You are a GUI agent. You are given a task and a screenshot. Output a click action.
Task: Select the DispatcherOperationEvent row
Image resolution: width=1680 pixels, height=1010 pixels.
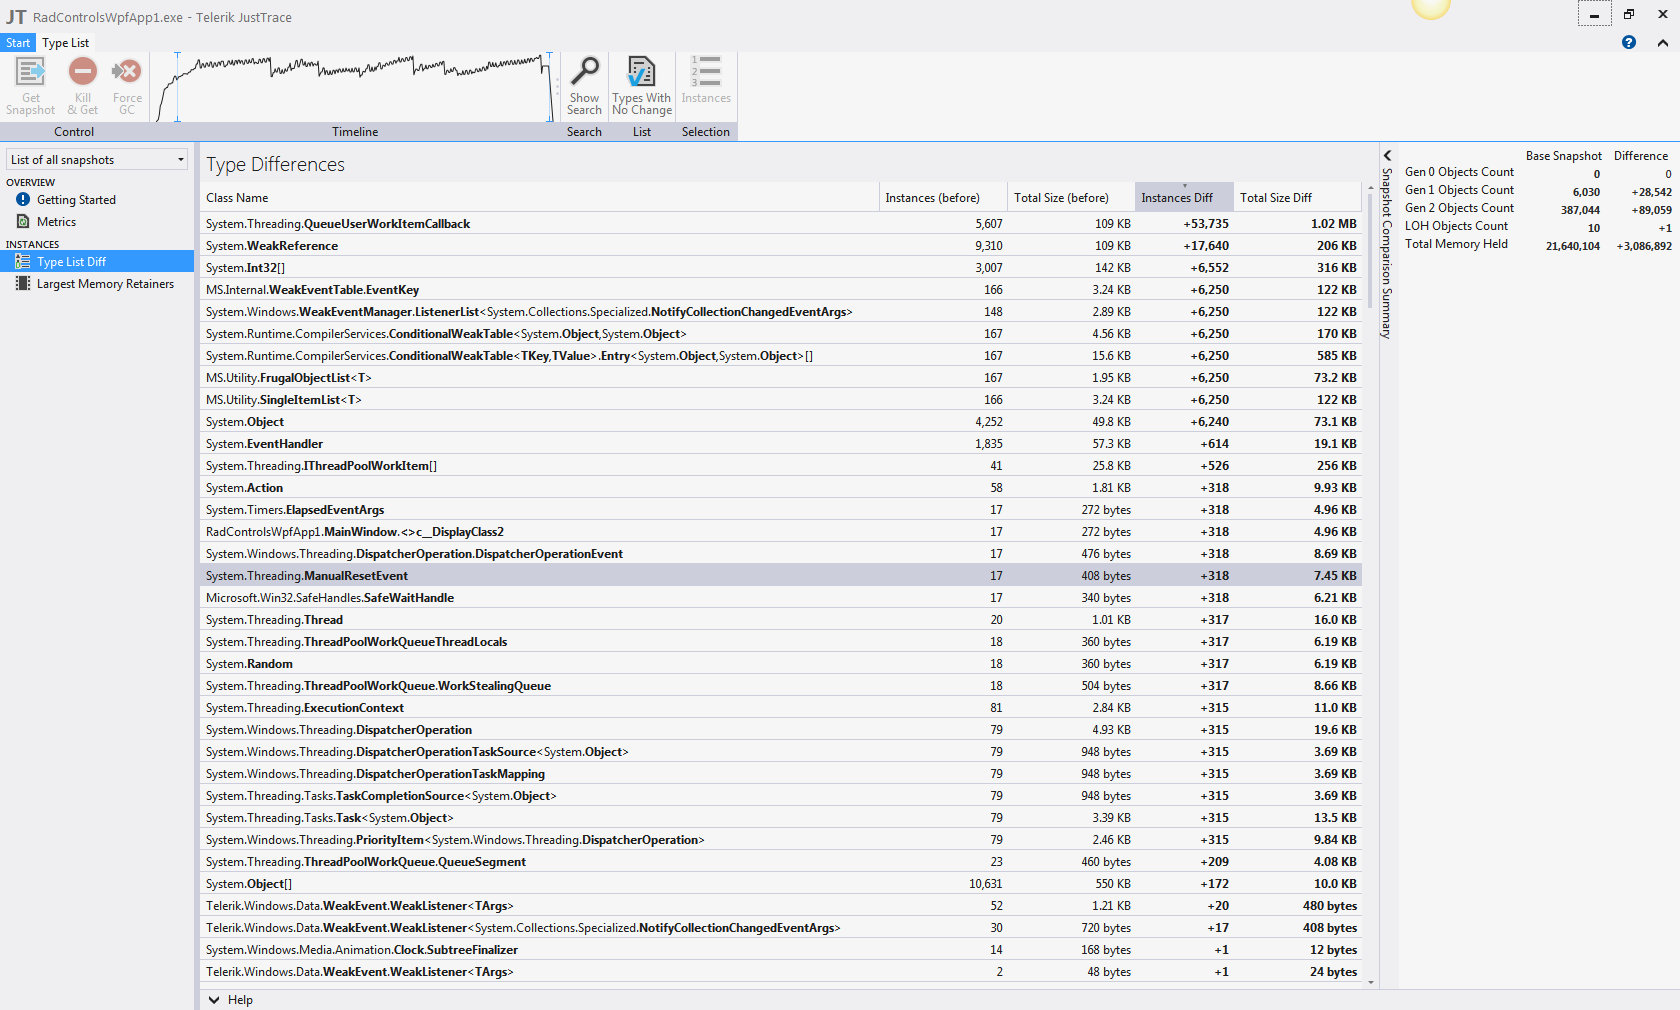click(781, 554)
